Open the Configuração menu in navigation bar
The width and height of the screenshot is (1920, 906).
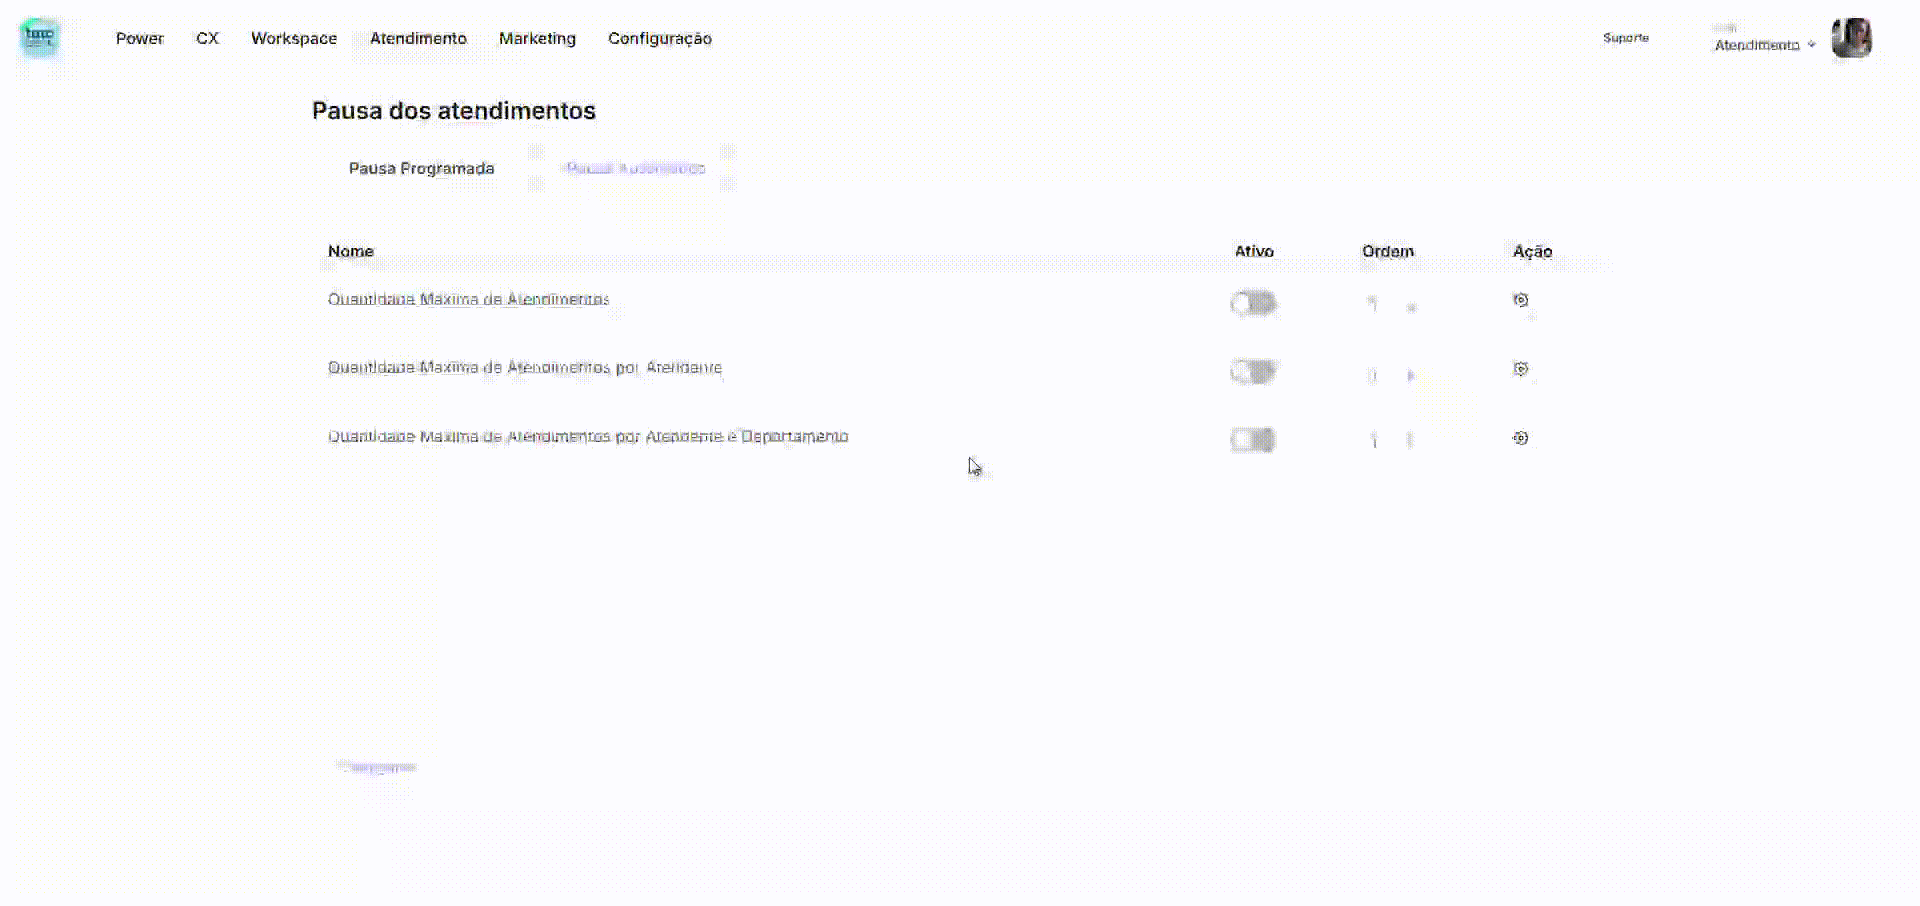pyautogui.click(x=659, y=39)
